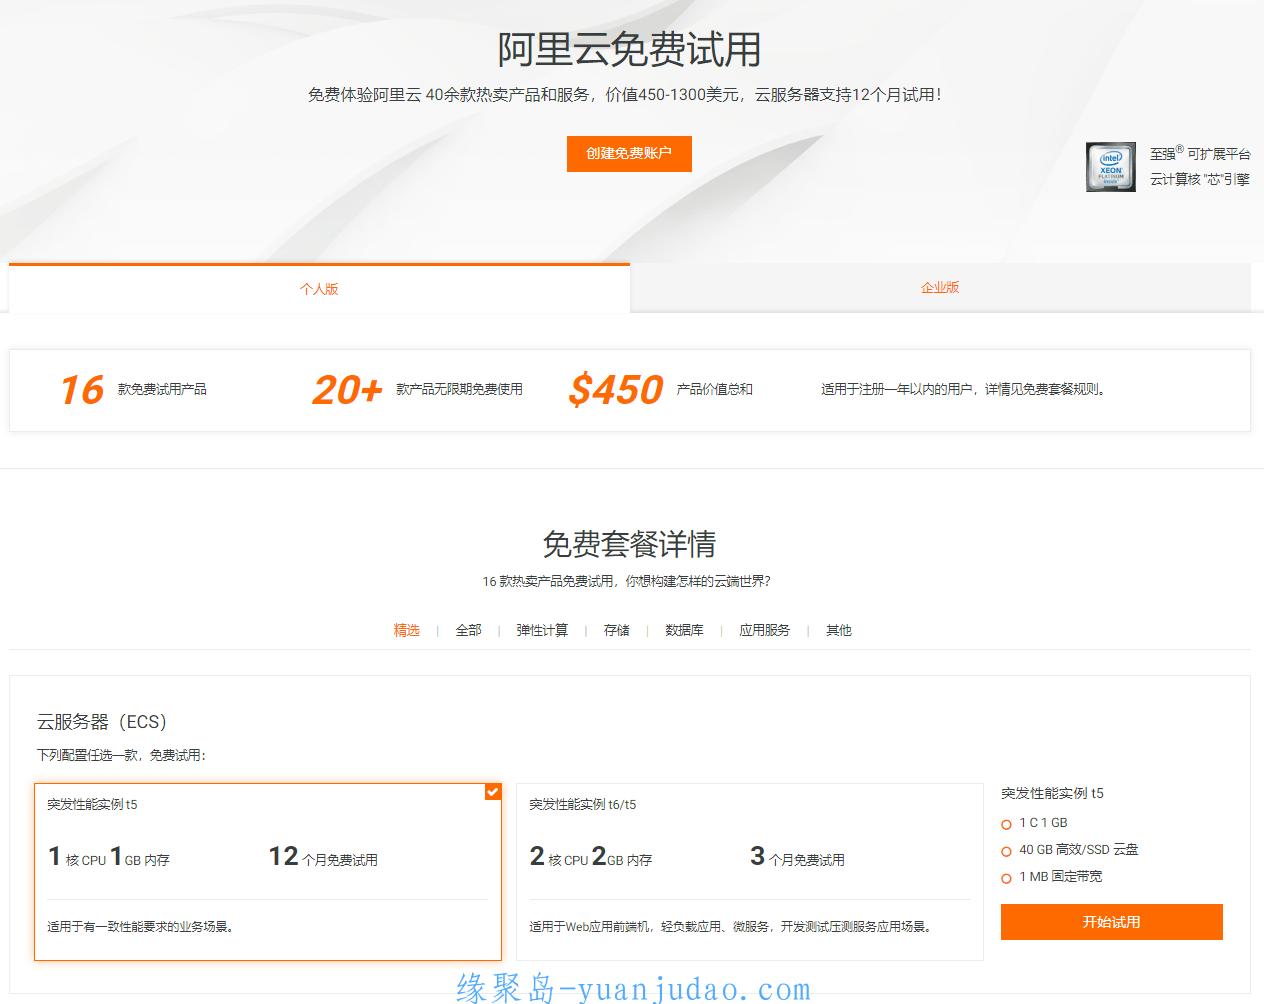Click the 20+ 款产品无限期免费使用 statistic
The width and height of the screenshot is (1264, 1004).
click(417, 390)
